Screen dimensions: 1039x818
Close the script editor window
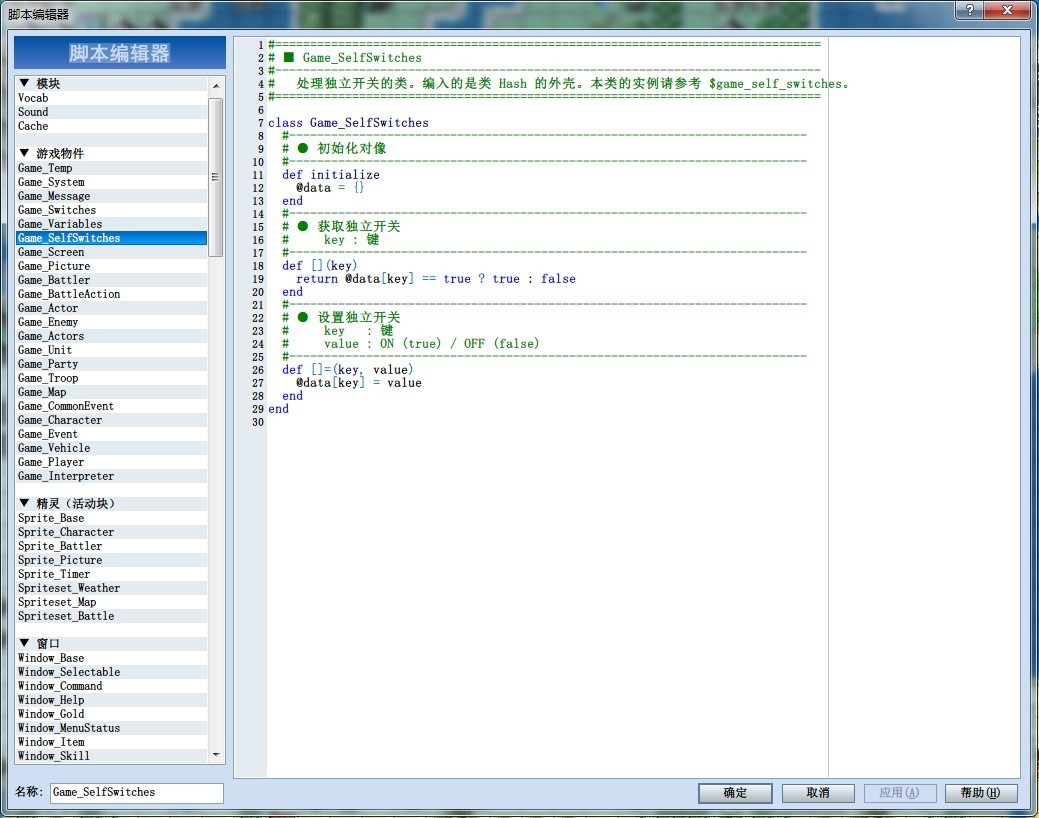1007,10
